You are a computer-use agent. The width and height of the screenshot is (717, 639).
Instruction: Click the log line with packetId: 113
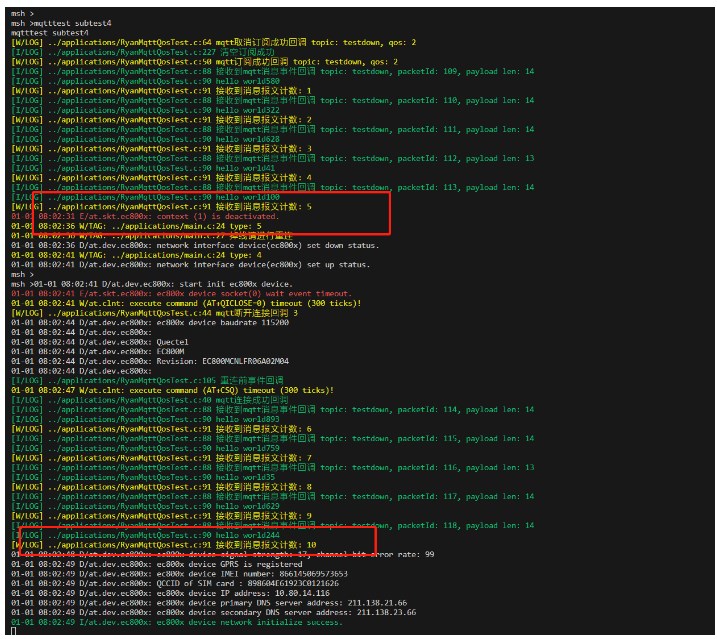(x=273, y=187)
